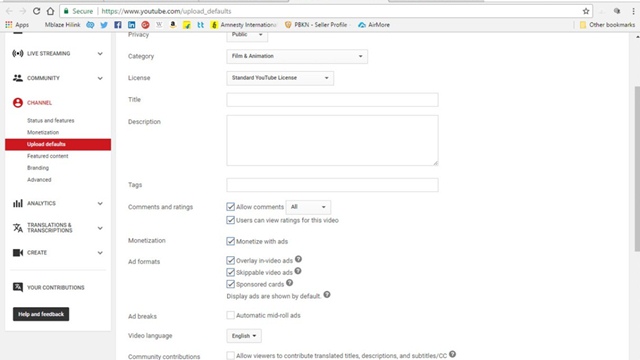640x360 pixels.
Task: Open Branding in sidebar
Action: pos(38,168)
